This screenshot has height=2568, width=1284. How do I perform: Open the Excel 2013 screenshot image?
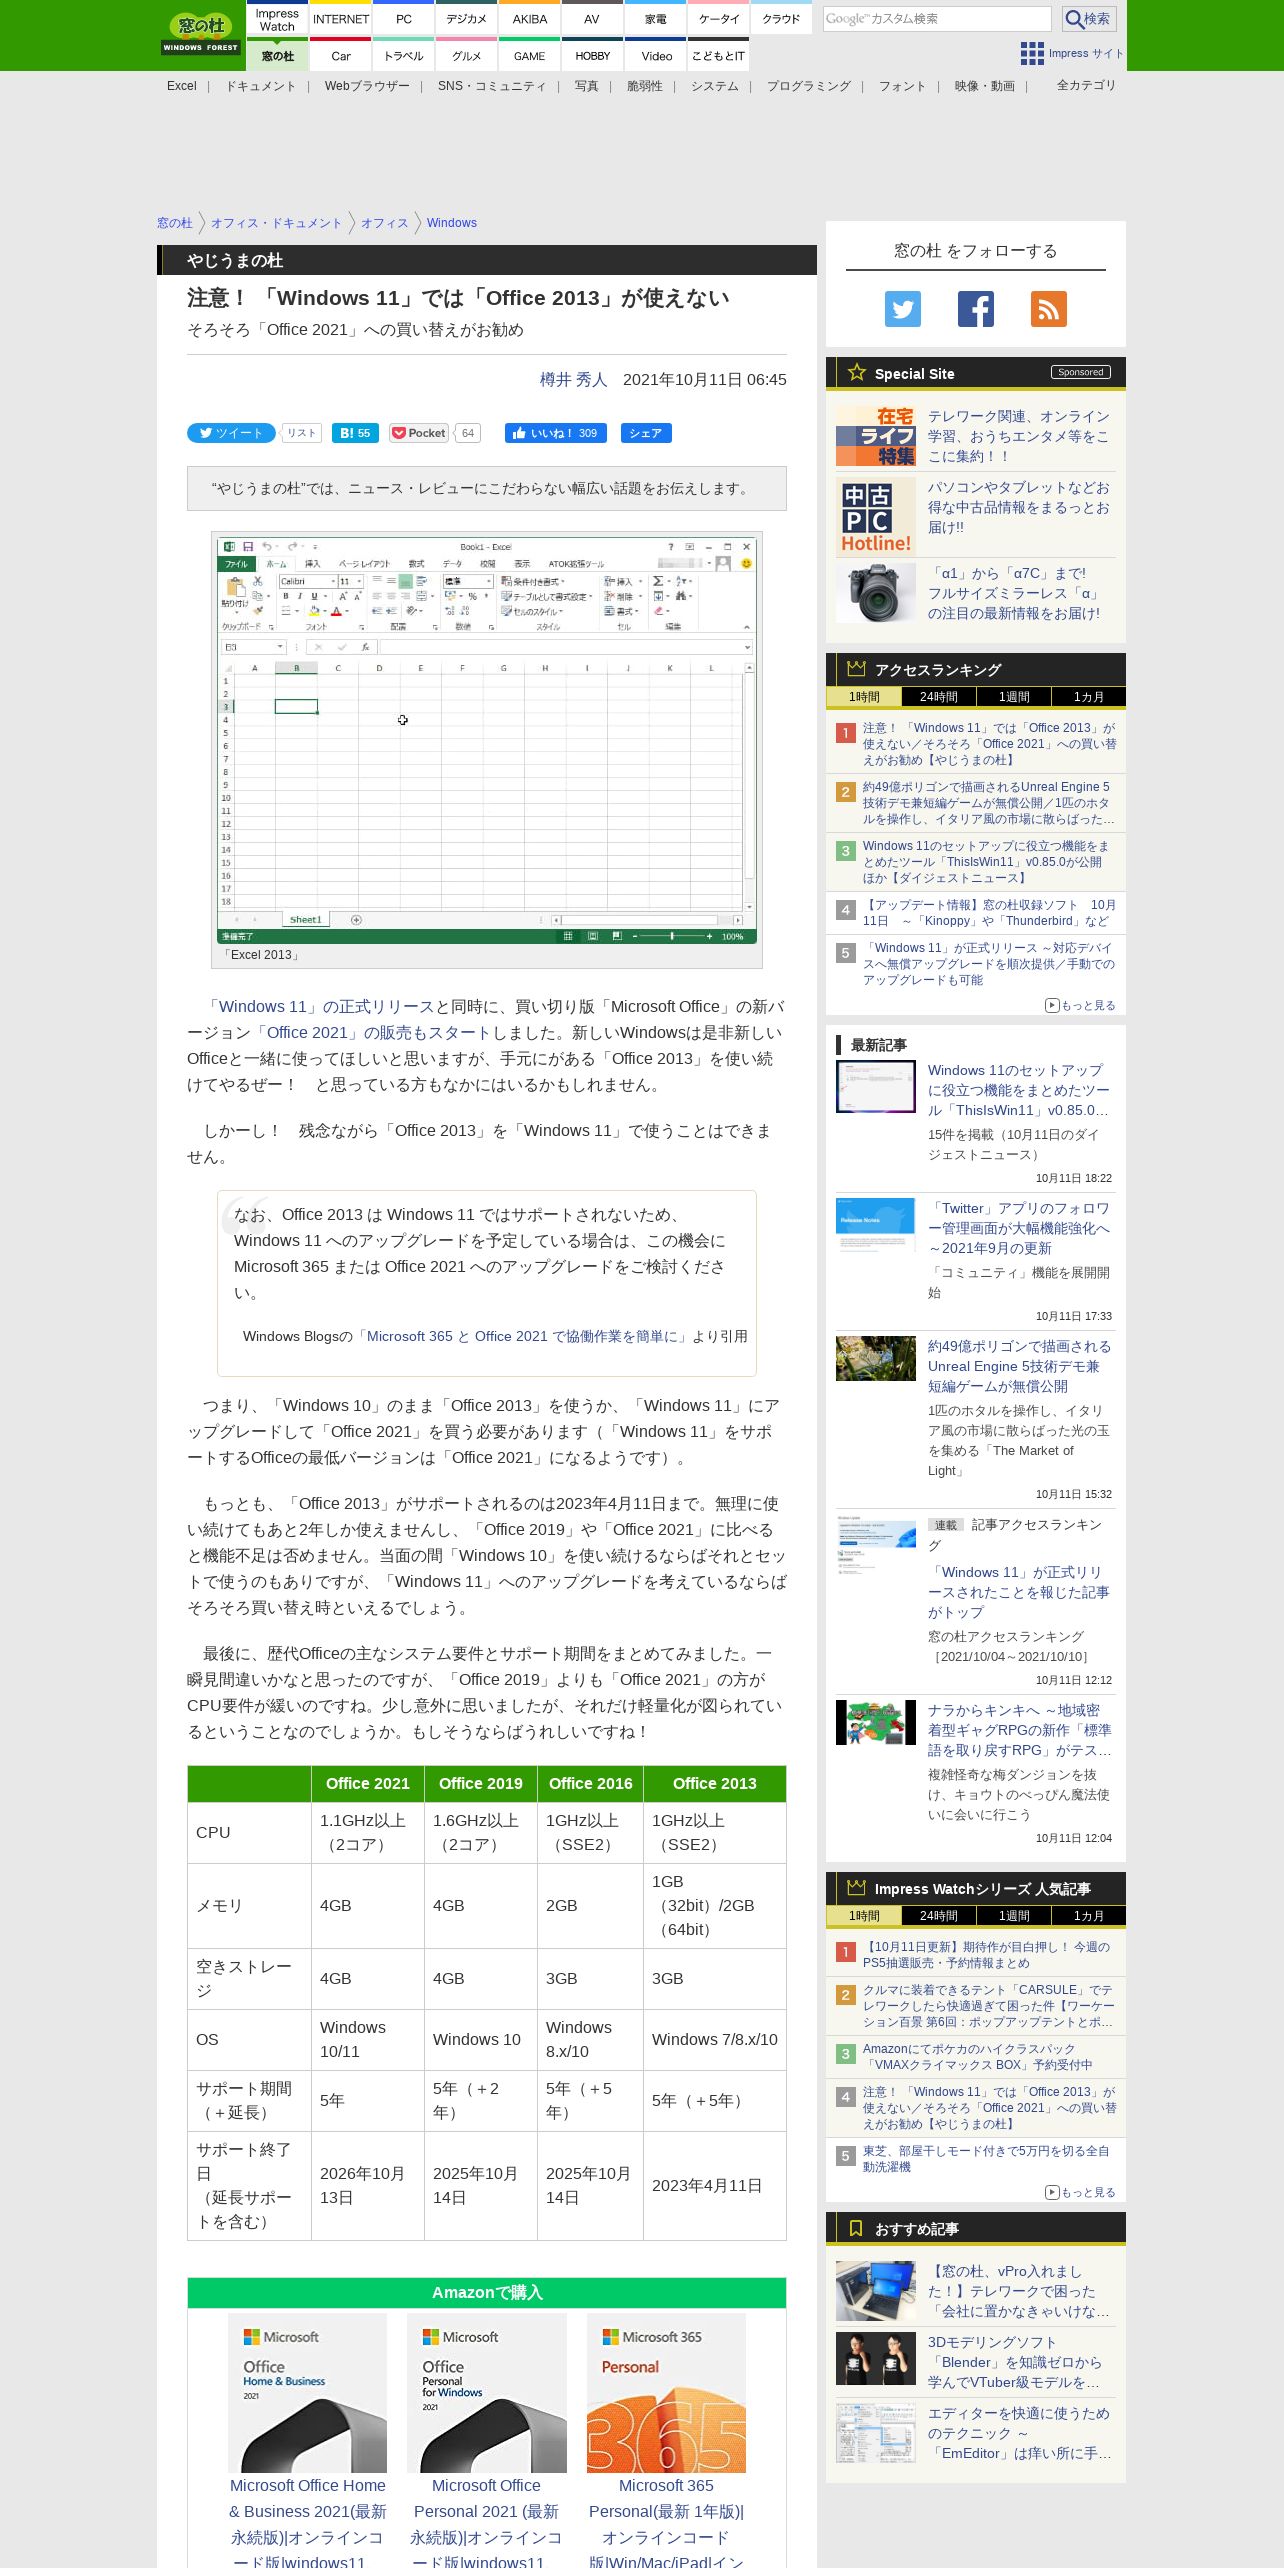pos(487,740)
